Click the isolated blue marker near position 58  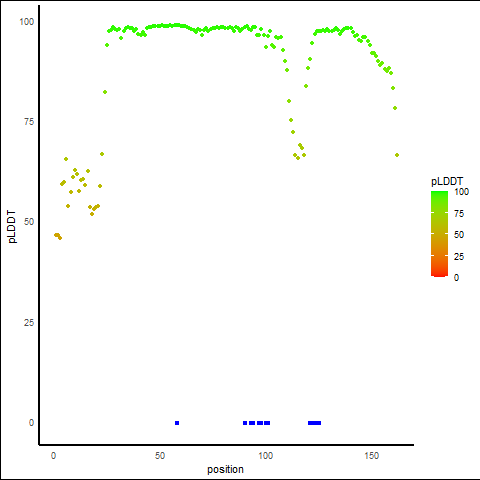point(177,423)
